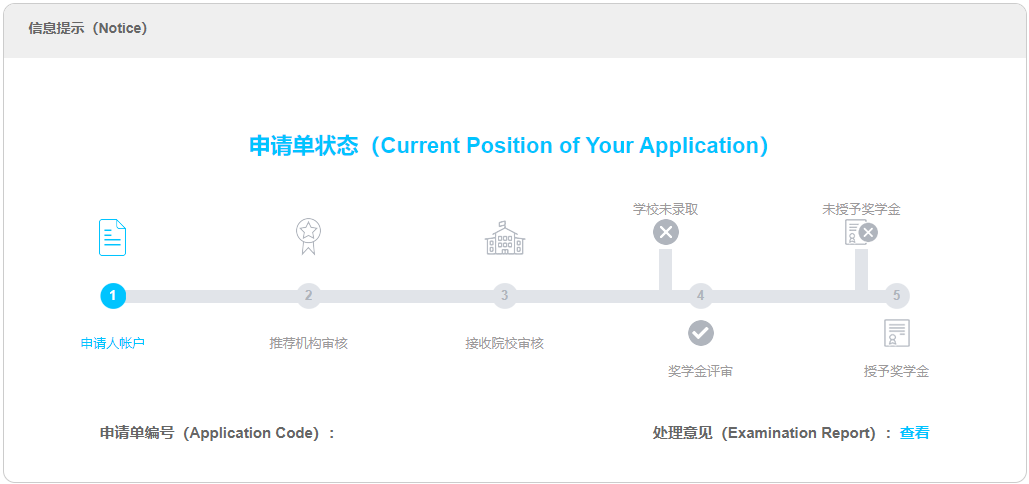Image resolution: width=1029 pixels, height=484 pixels.
Task: Select step 3 circle on progress bar
Action: pyautogui.click(x=505, y=296)
